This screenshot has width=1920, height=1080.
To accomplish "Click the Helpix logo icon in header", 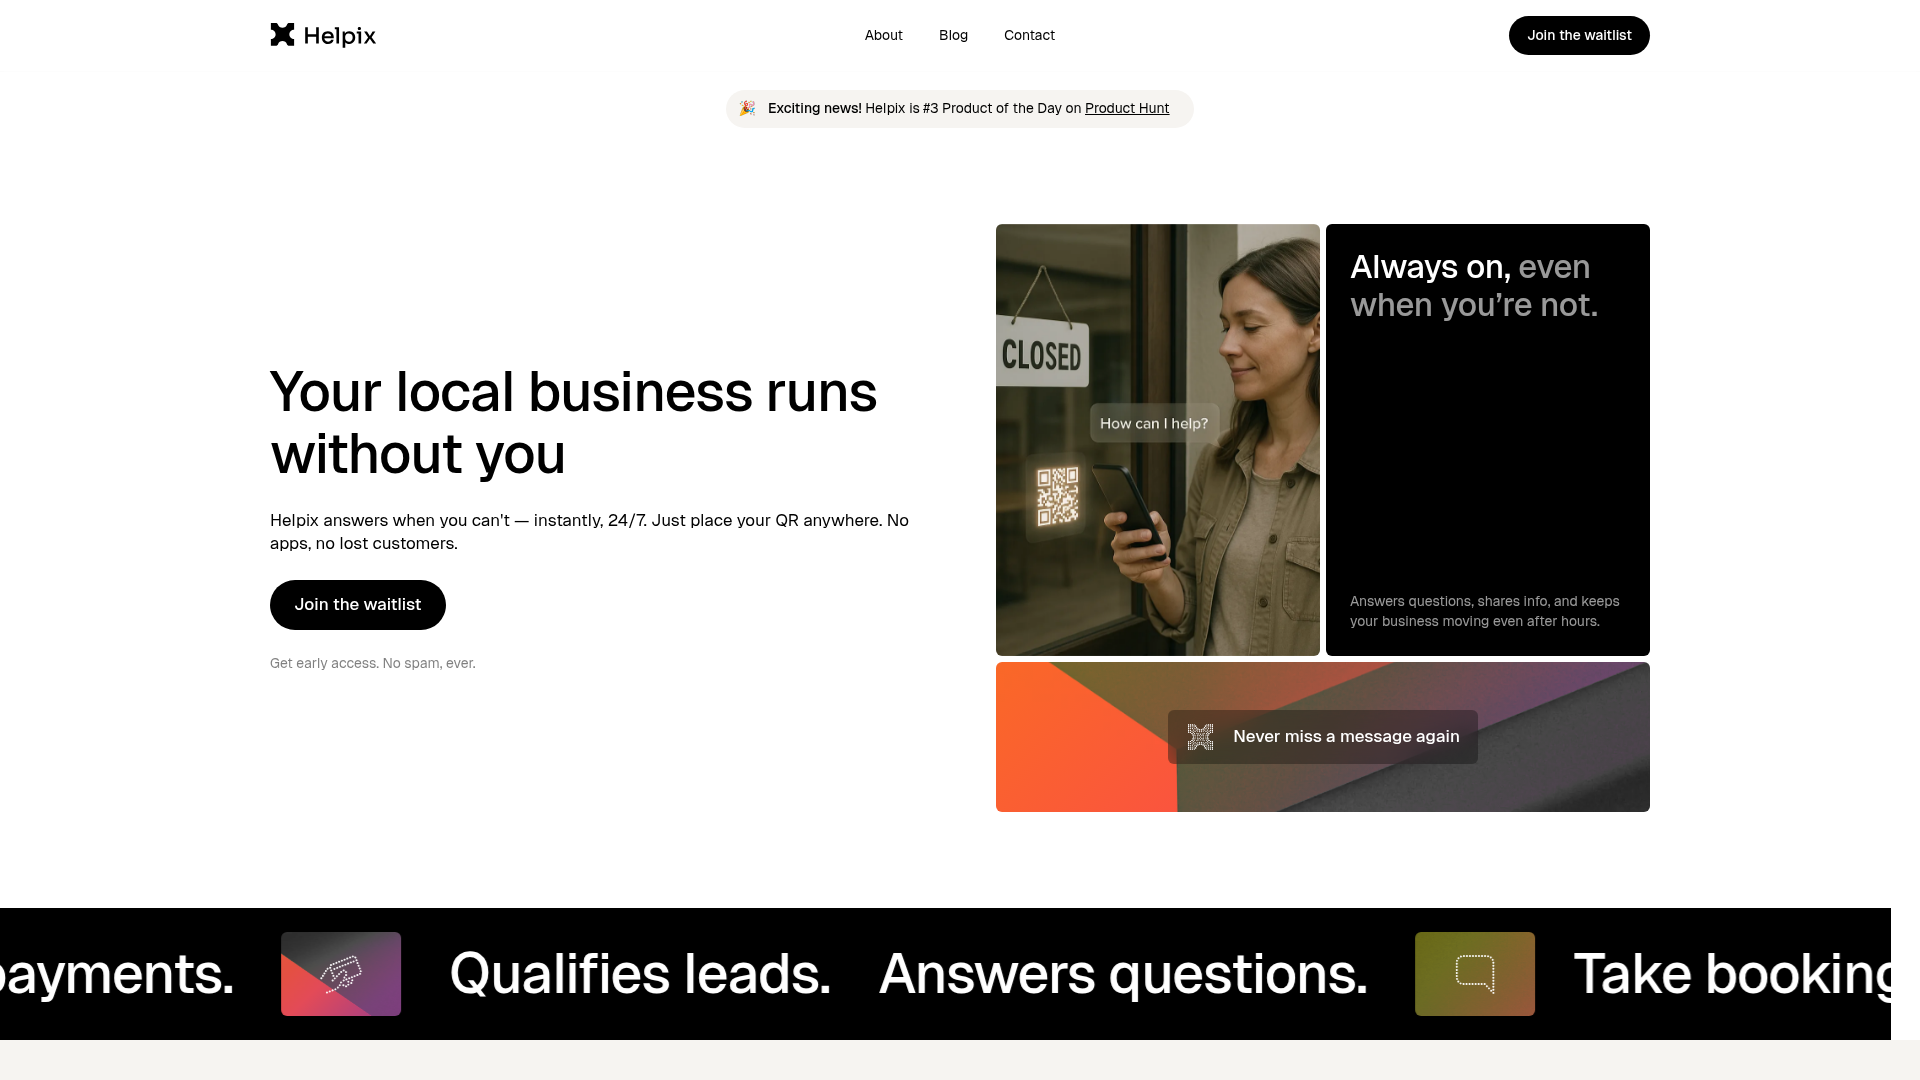I will click(x=283, y=35).
